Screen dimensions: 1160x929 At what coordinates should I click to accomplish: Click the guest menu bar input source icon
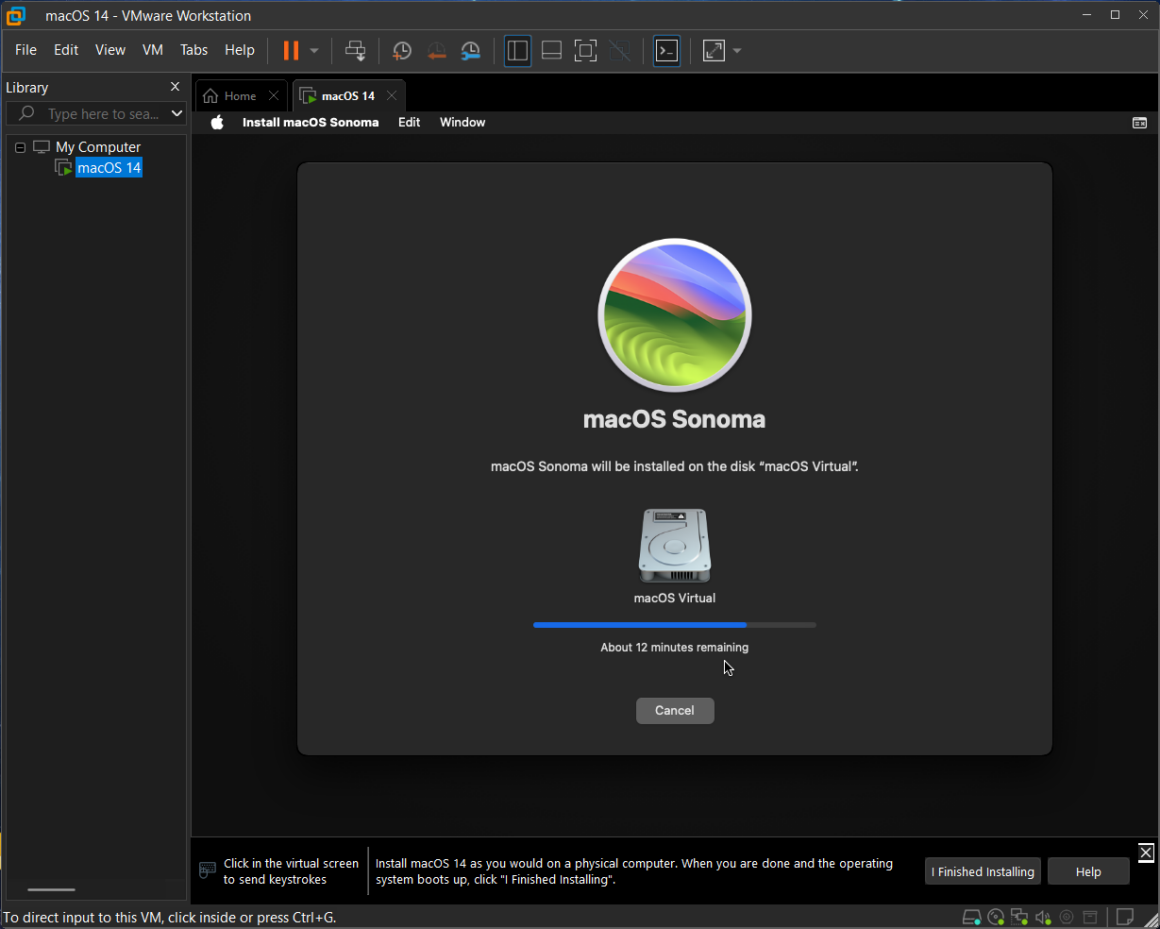pos(1139,123)
